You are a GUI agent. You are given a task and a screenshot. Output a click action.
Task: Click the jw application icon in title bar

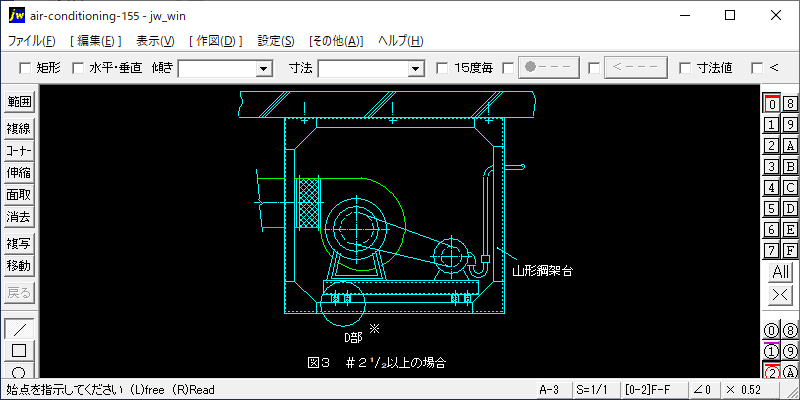click(x=16, y=16)
